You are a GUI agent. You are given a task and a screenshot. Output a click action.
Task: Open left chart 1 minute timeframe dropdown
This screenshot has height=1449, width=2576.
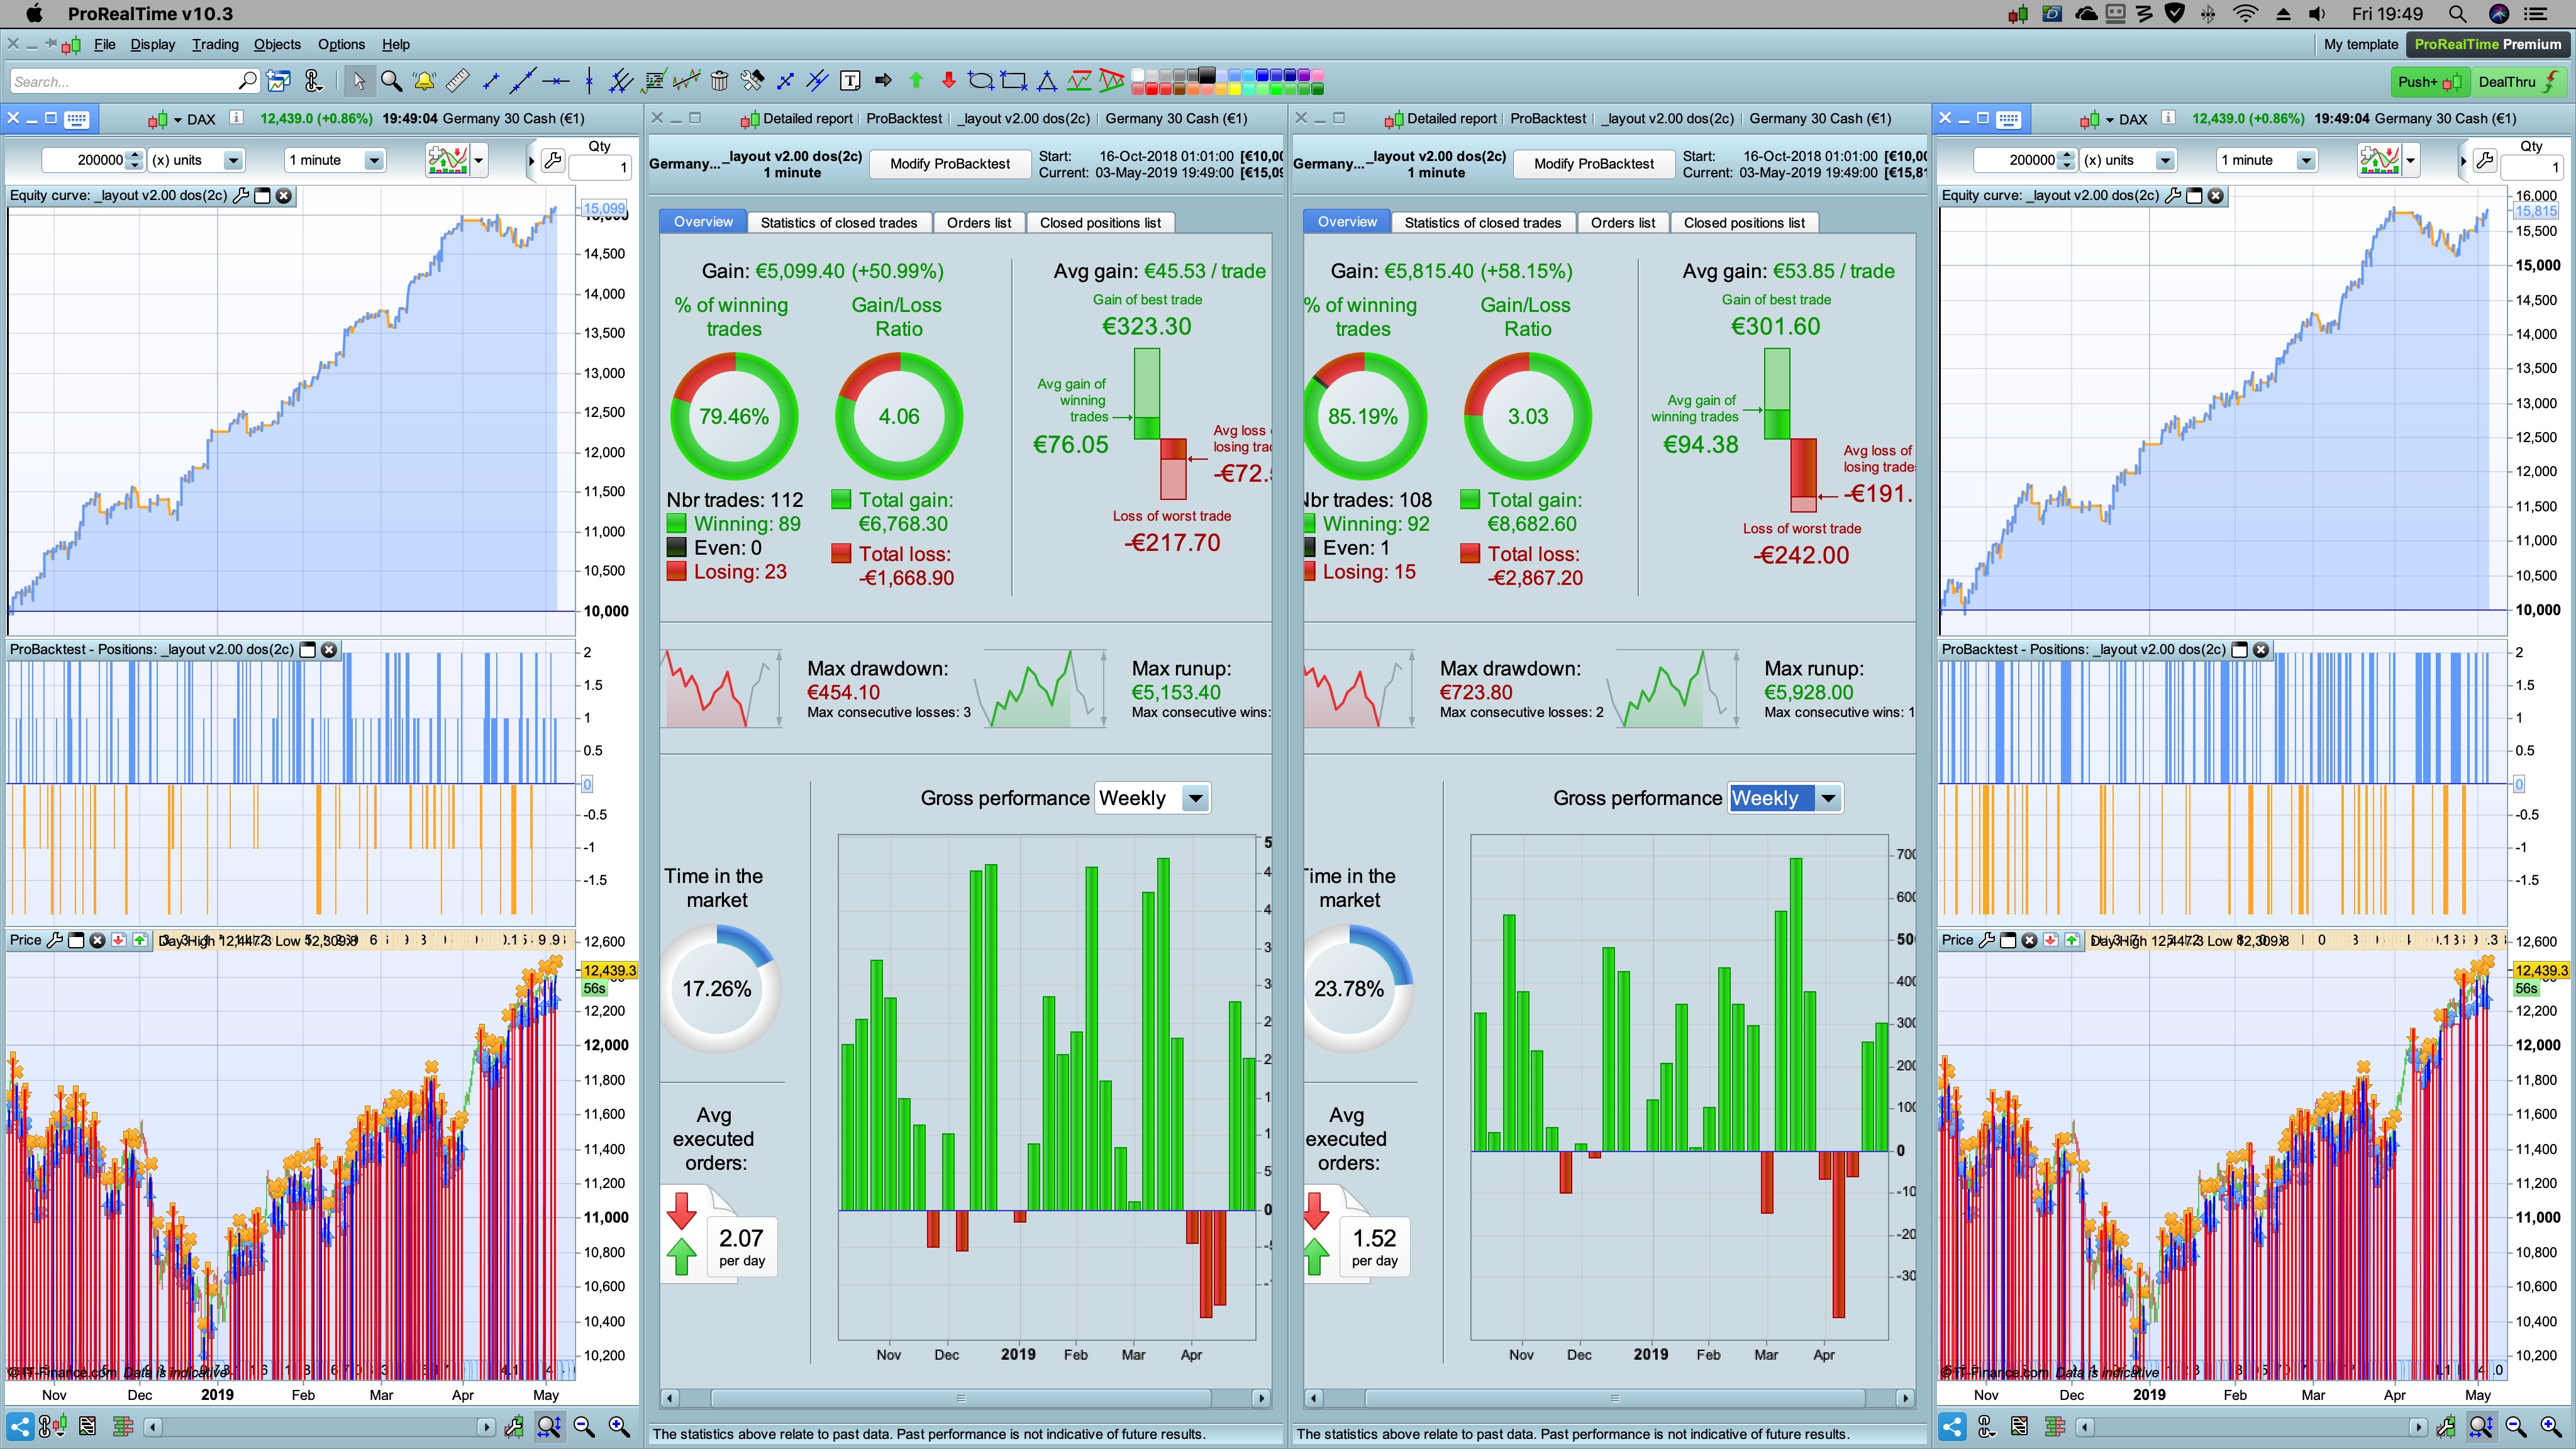pos(373,160)
